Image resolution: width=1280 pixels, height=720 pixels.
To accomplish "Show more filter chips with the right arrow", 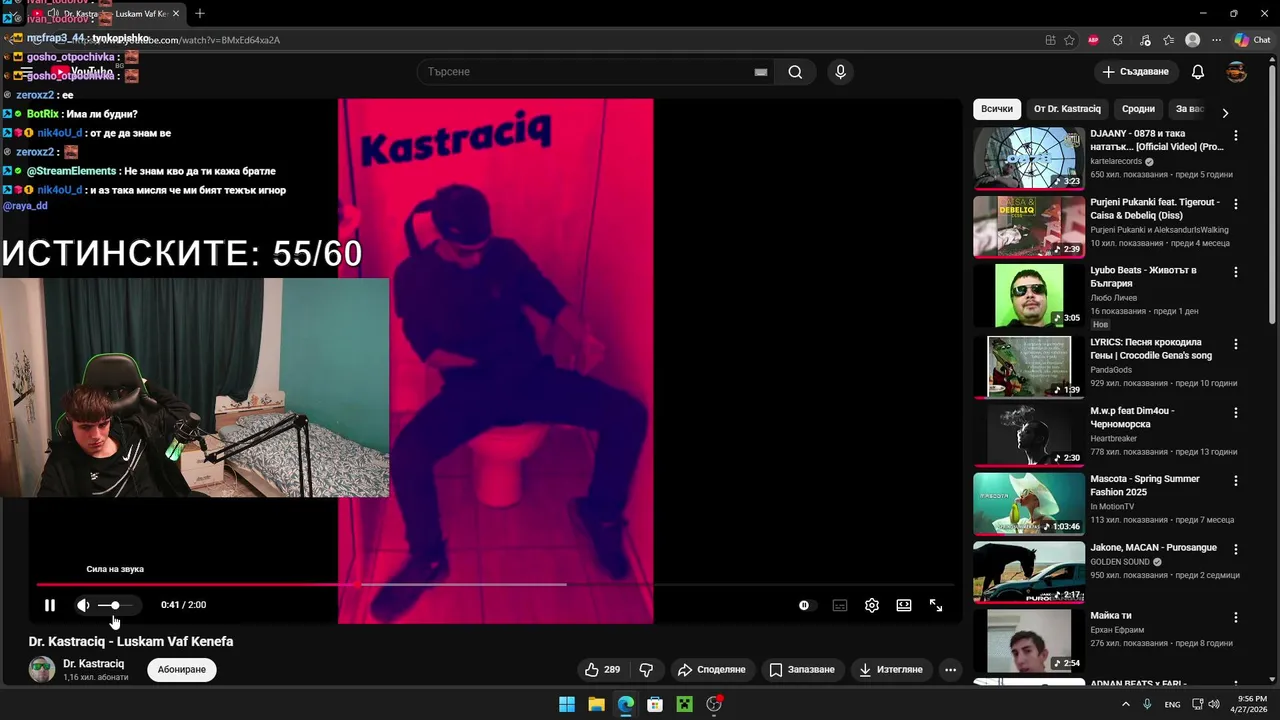I will click(1225, 112).
